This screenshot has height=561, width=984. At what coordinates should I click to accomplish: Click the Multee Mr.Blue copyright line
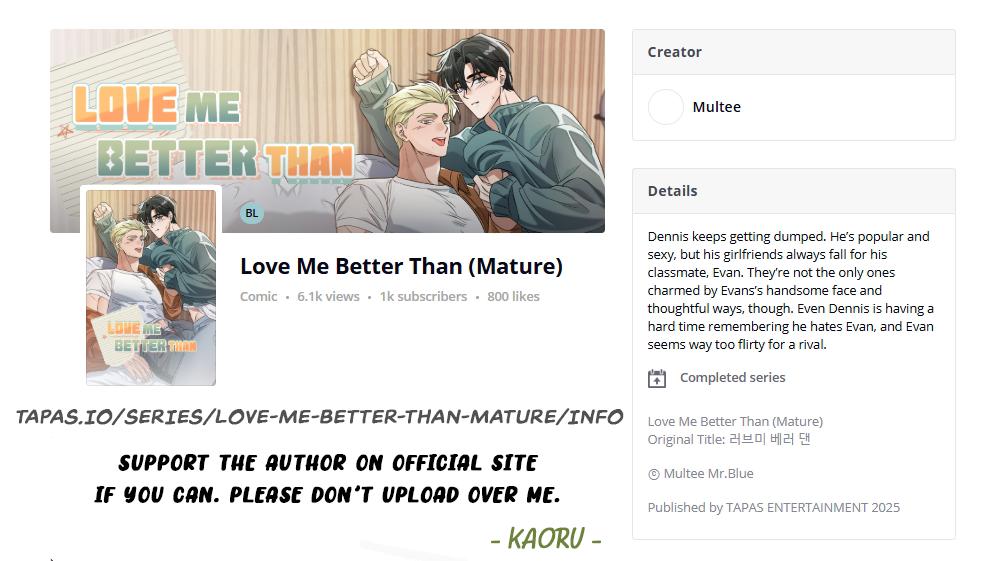(700, 474)
